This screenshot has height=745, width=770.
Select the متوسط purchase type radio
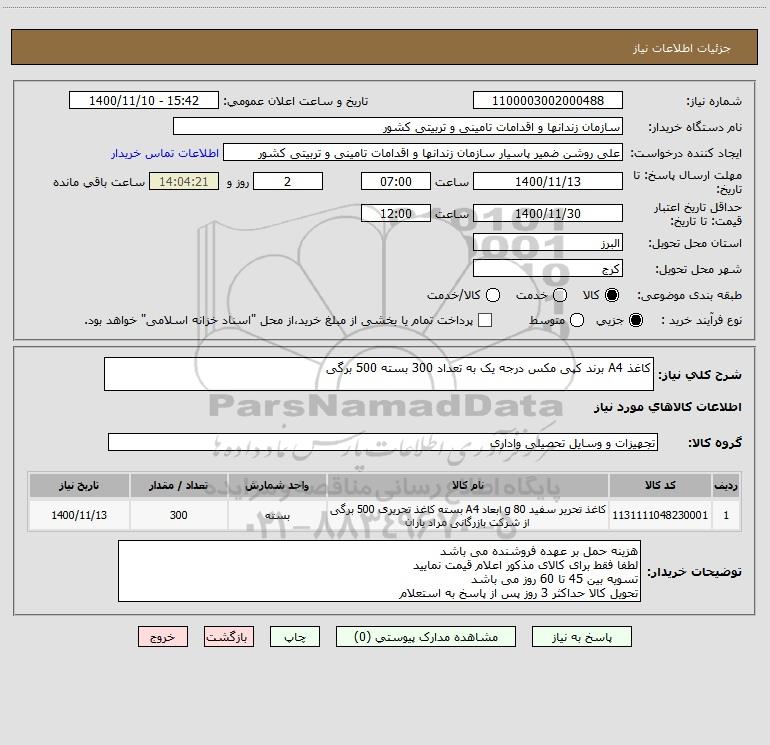pos(577,320)
